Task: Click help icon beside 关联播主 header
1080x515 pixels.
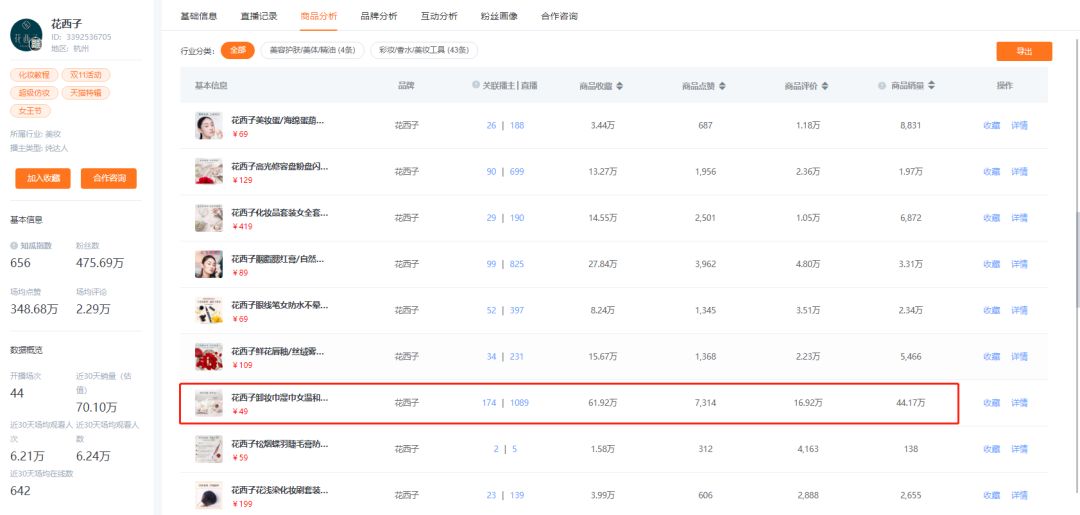Action: pyautogui.click(x=475, y=85)
